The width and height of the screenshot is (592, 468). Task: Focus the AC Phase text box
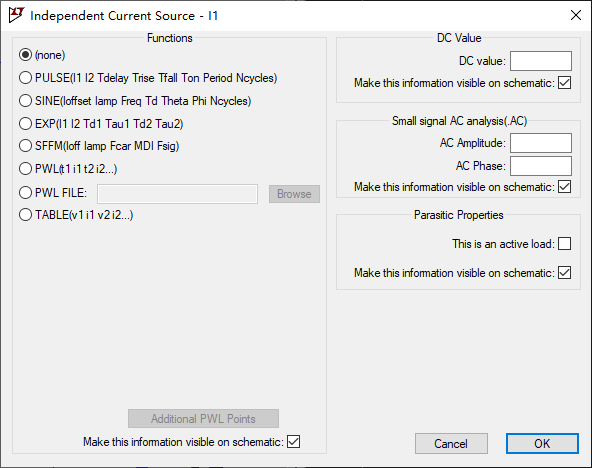(541, 166)
